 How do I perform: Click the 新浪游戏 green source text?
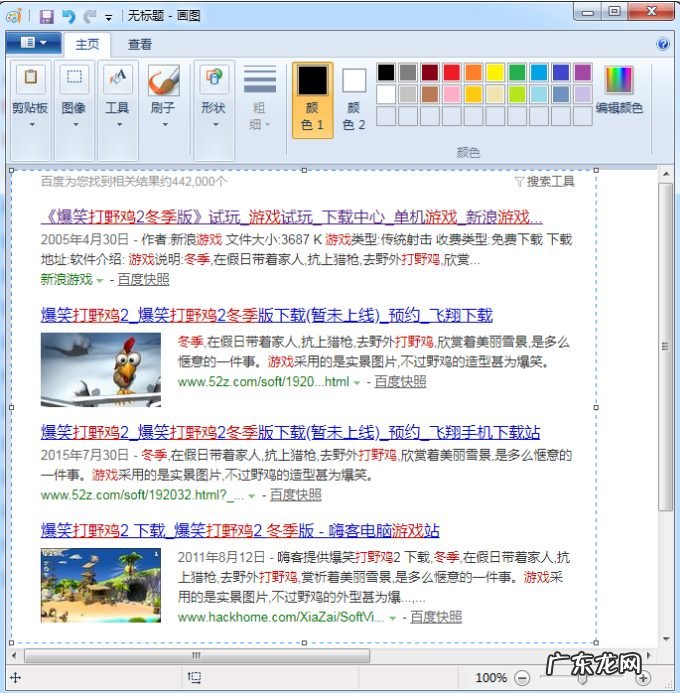[x=67, y=279]
